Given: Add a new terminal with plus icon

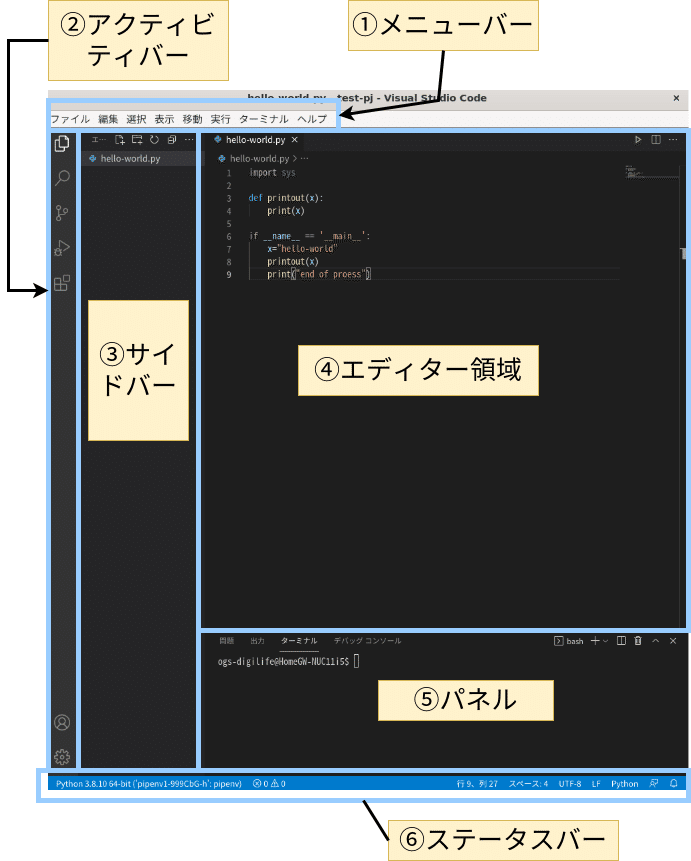Looking at the screenshot, I should [x=595, y=641].
